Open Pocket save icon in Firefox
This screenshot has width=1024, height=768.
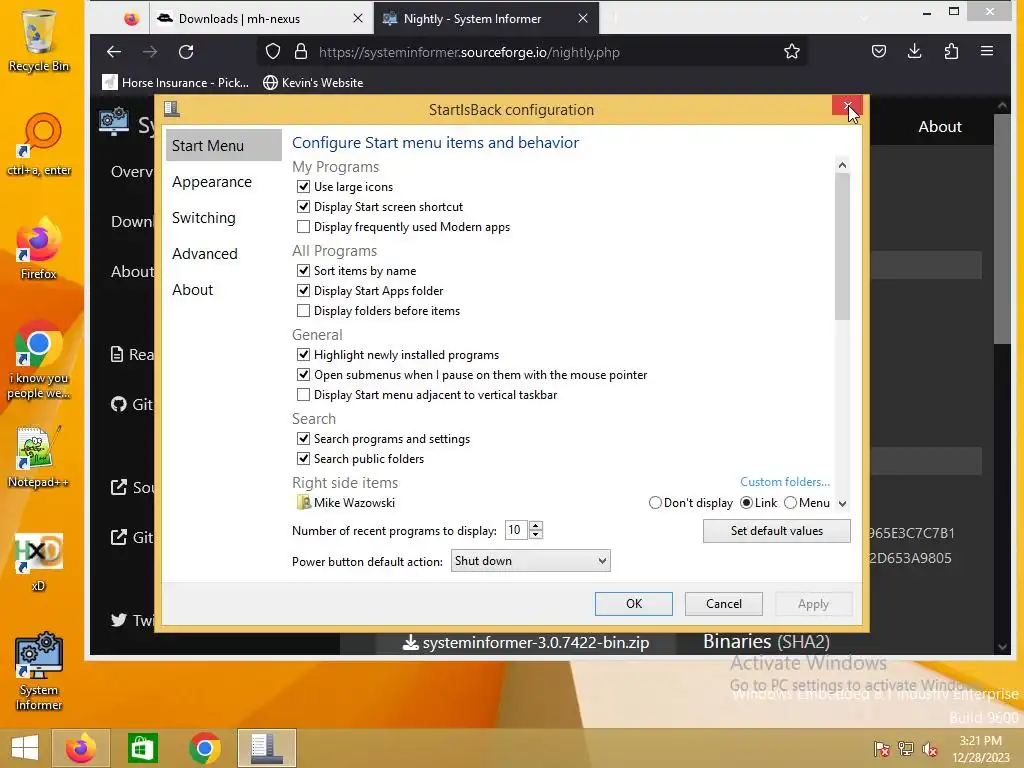tap(879, 52)
